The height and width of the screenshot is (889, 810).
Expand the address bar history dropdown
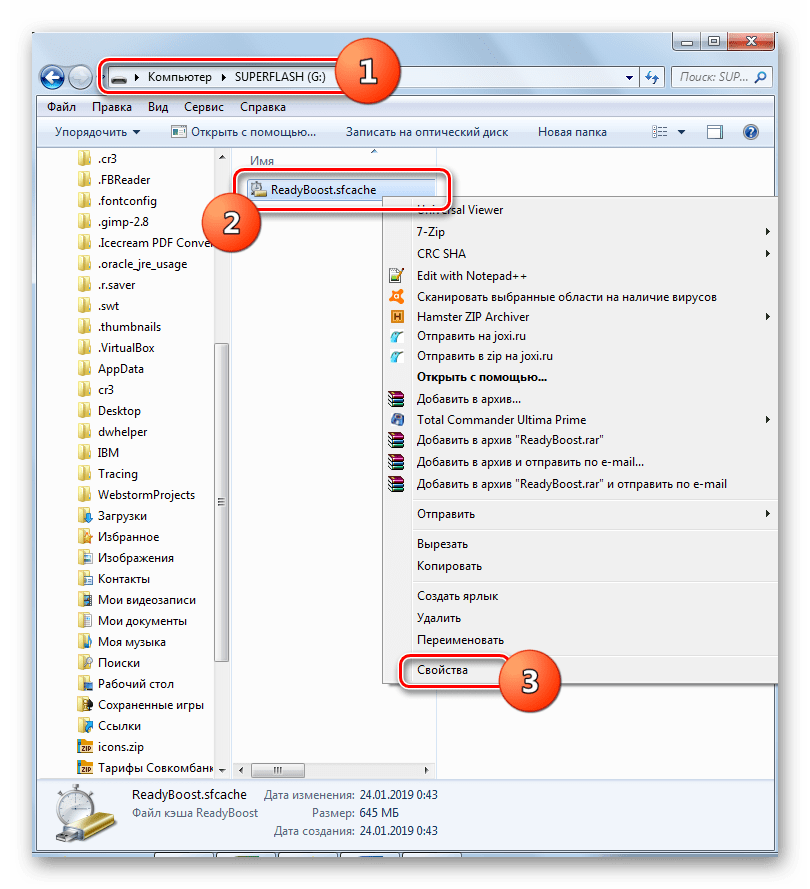tap(629, 77)
